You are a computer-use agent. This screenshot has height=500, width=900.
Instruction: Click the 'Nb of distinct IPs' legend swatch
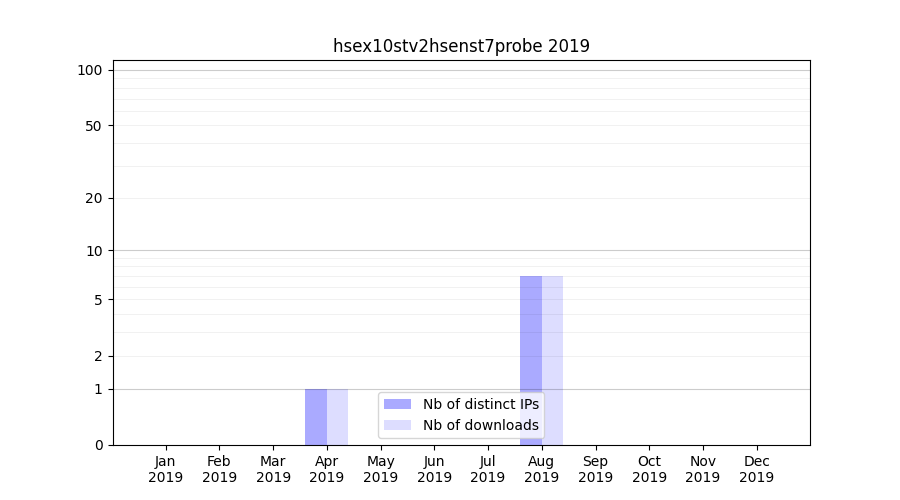397,404
